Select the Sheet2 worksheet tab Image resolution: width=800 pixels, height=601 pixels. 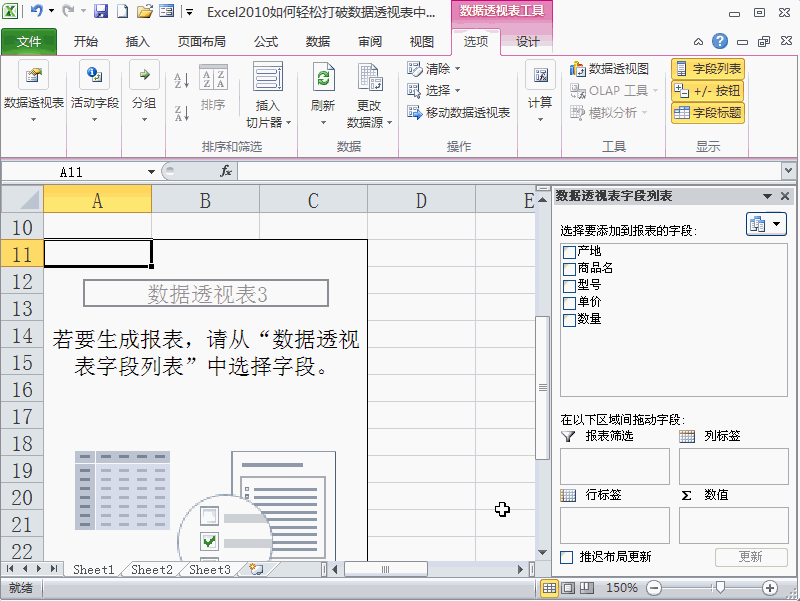[x=152, y=569]
